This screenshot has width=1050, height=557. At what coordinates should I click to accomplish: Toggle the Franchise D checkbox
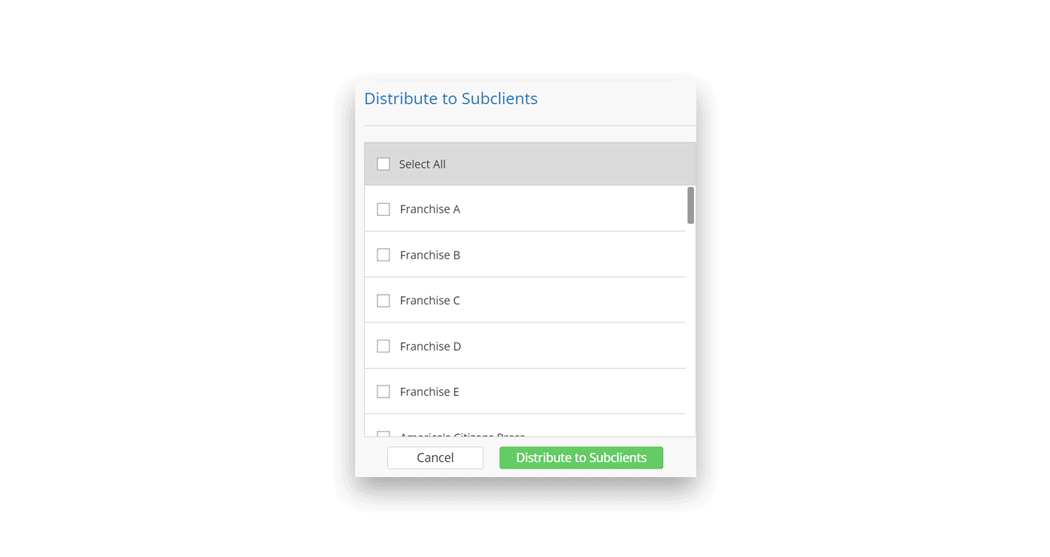[383, 346]
